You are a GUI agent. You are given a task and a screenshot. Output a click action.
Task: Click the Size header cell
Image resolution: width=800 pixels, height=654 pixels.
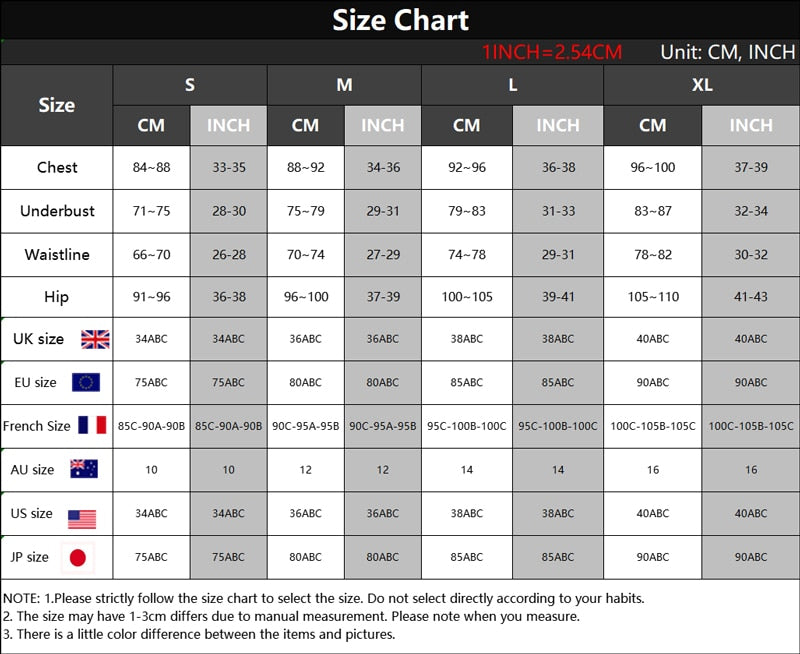57,105
